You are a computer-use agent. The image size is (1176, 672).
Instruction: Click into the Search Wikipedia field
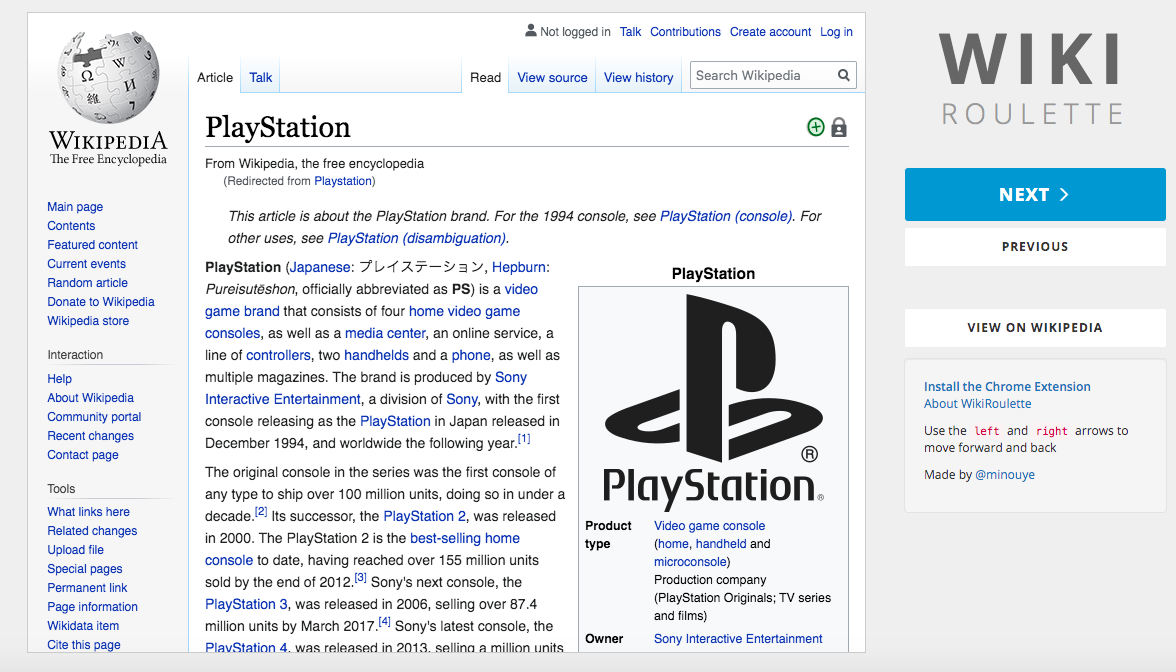(760, 75)
